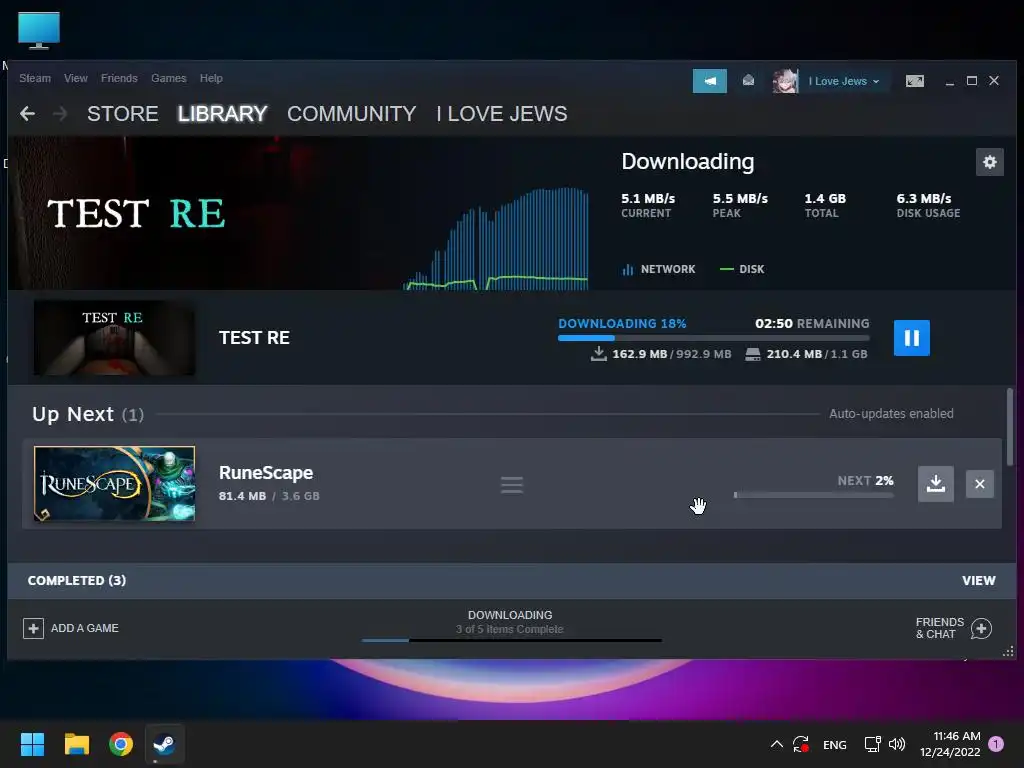Screen dimensions: 1024x768
Task: Open the Games menu
Action: tap(168, 78)
